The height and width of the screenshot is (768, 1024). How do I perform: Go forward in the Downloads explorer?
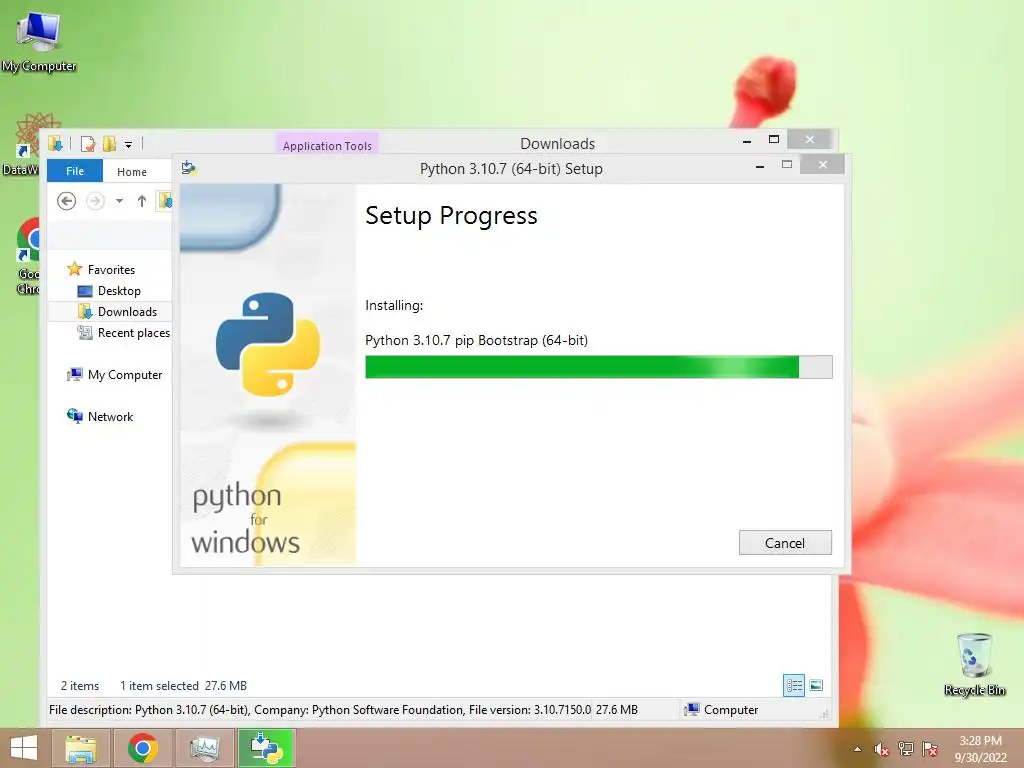(x=95, y=201)
